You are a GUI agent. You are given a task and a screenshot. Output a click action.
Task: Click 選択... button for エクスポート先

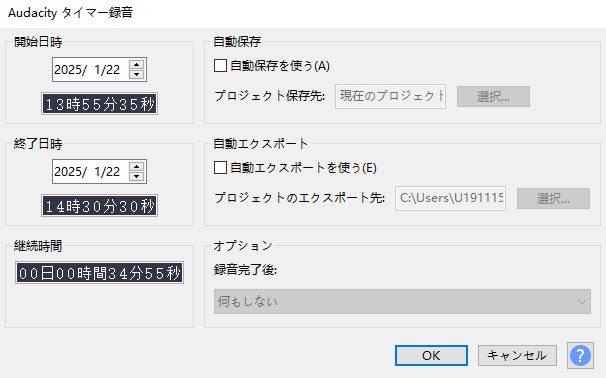pyautogui.click(x=553, y=199)
